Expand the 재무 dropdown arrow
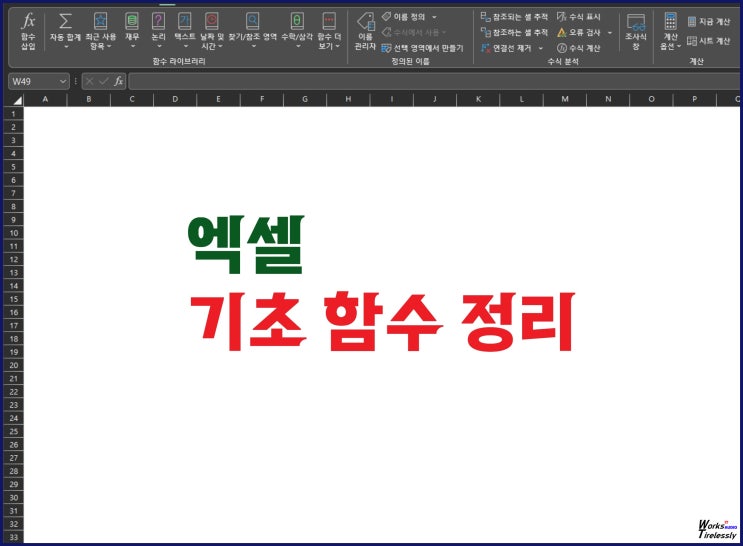Screen dimensions: 743x546 click(x=132, y=46)
